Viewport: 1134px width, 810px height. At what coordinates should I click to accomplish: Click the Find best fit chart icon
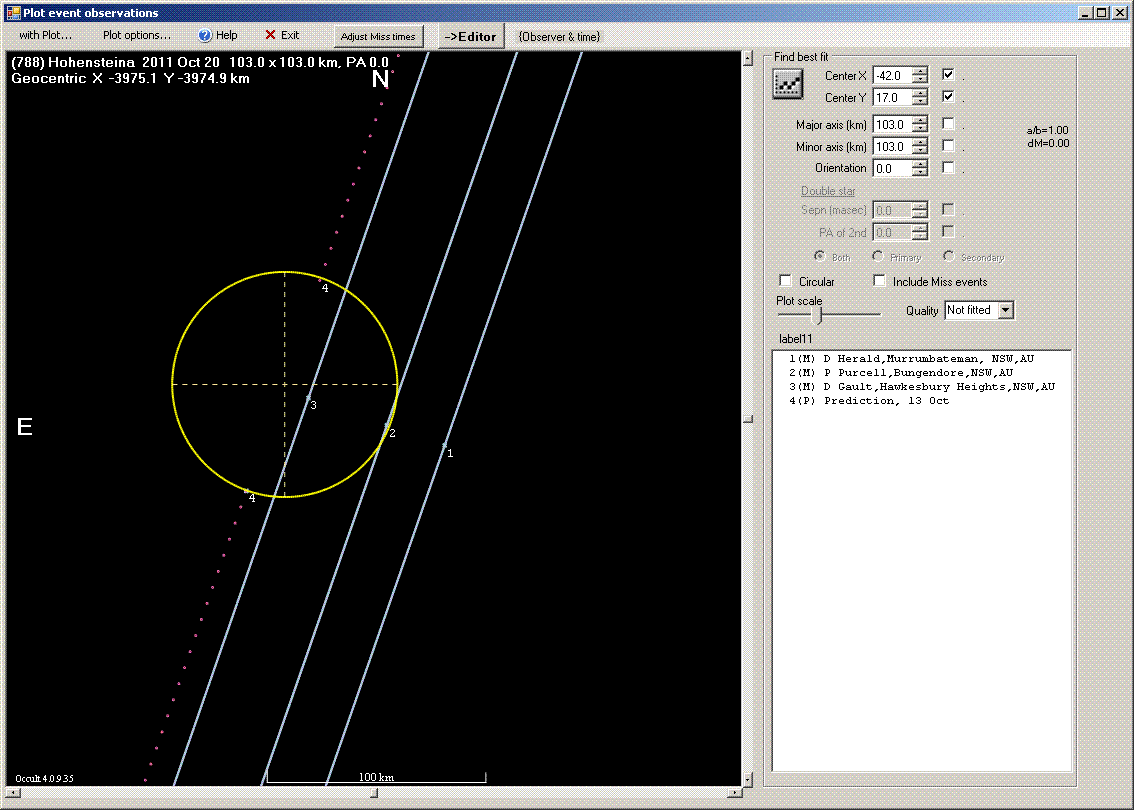coord(787,84)
